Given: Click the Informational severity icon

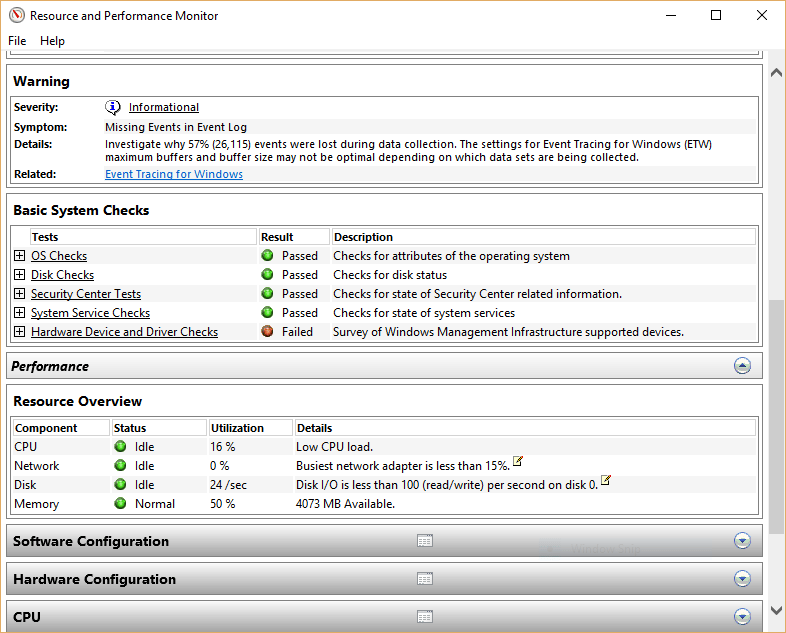Looking at the screenshot, I should (x=113, y=107).
